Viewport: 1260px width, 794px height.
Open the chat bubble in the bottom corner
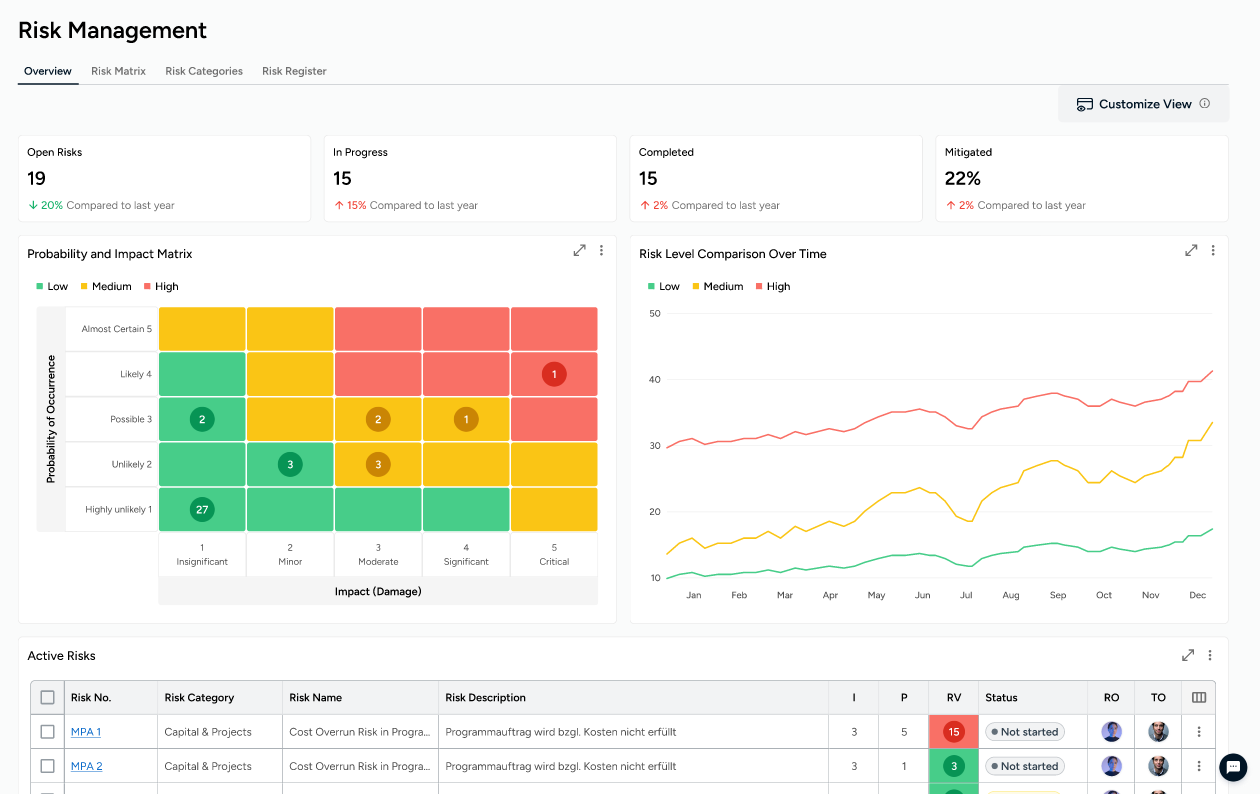pyautogui.click(x=1232, y=767)
